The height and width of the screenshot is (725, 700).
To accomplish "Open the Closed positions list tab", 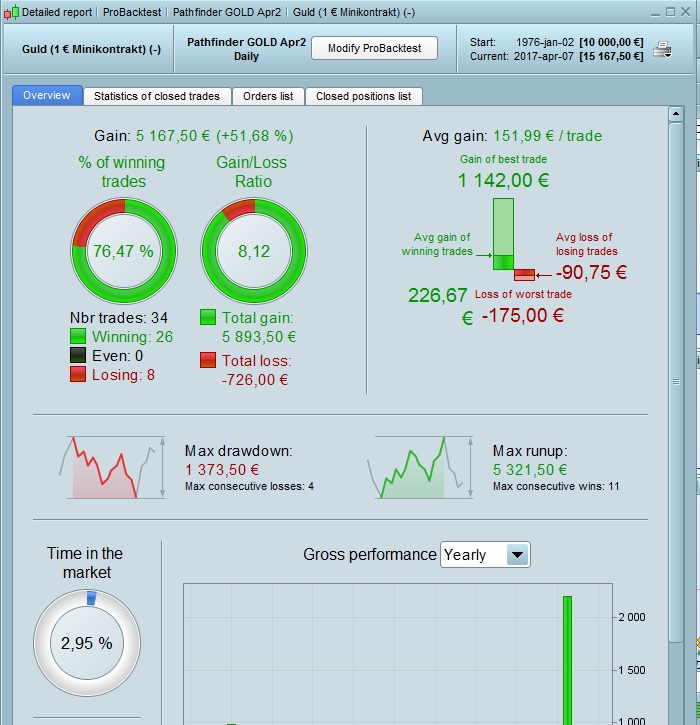I will pyautogui.click(x=363, y=96).
